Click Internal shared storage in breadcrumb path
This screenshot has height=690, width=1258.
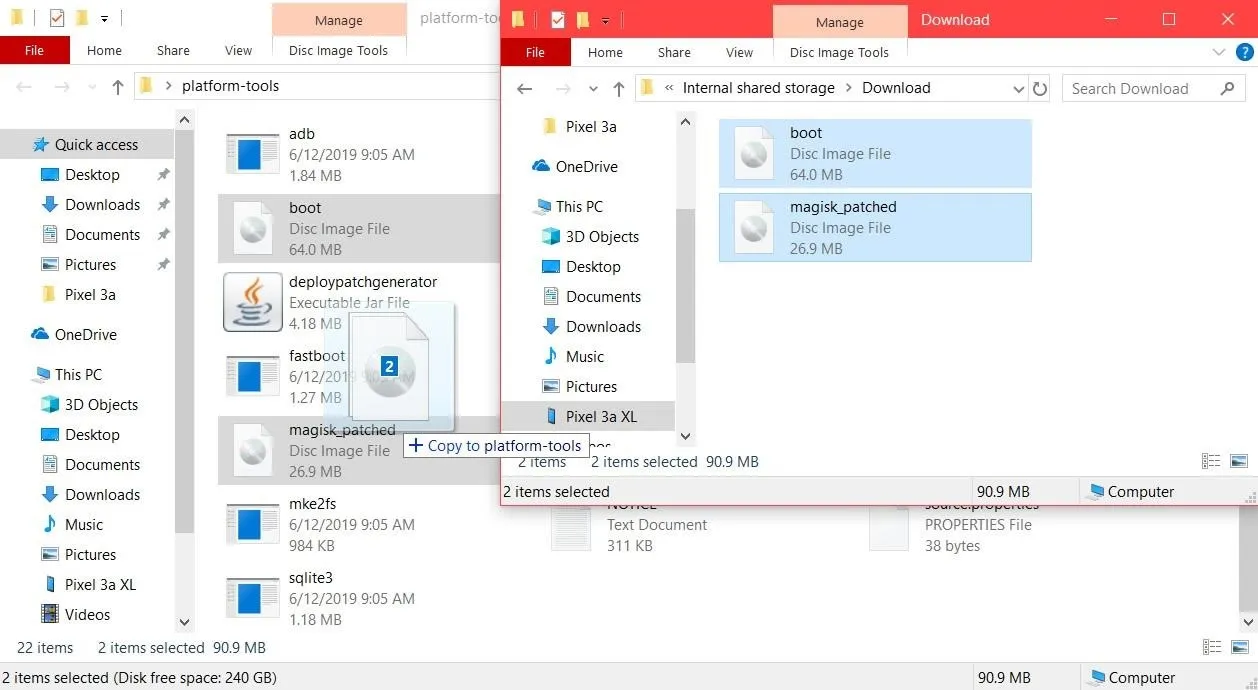pos(758,88)
